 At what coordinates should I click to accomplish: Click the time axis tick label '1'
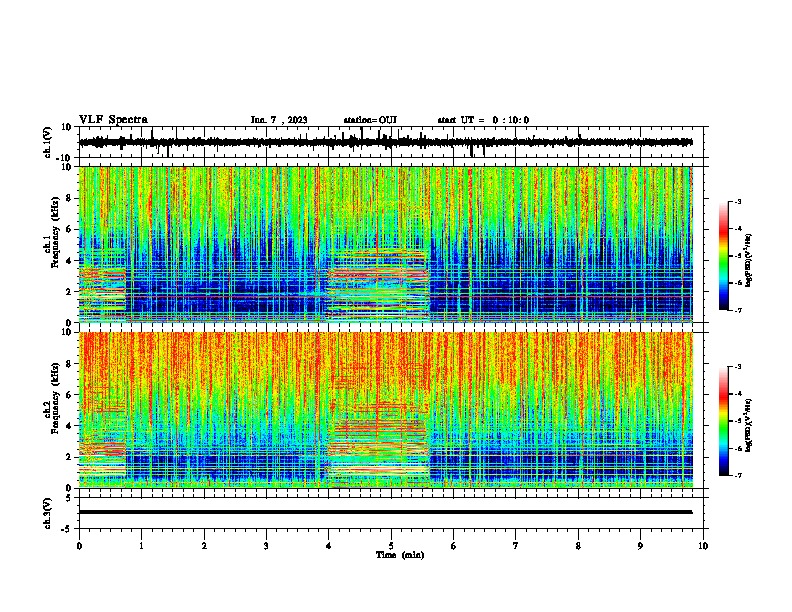tap(141, 546)
